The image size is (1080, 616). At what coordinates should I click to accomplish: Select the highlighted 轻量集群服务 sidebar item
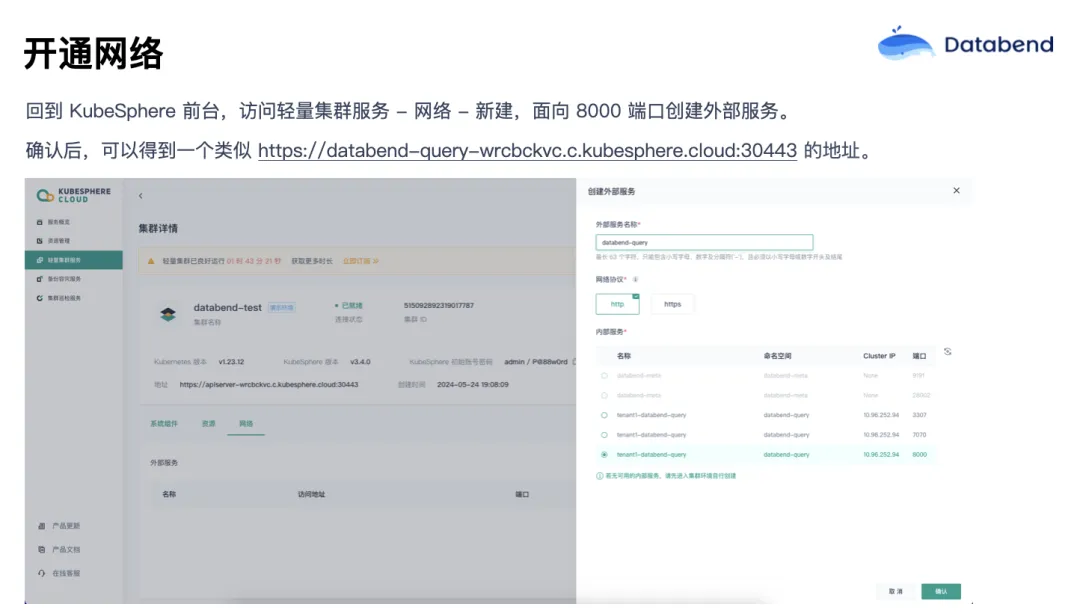74,260
